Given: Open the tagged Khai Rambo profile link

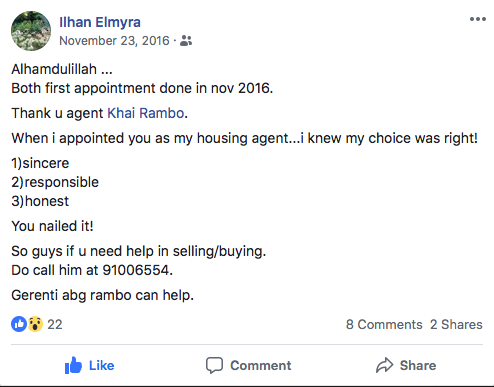Looking at the screenshot, I should click(146, 113).
